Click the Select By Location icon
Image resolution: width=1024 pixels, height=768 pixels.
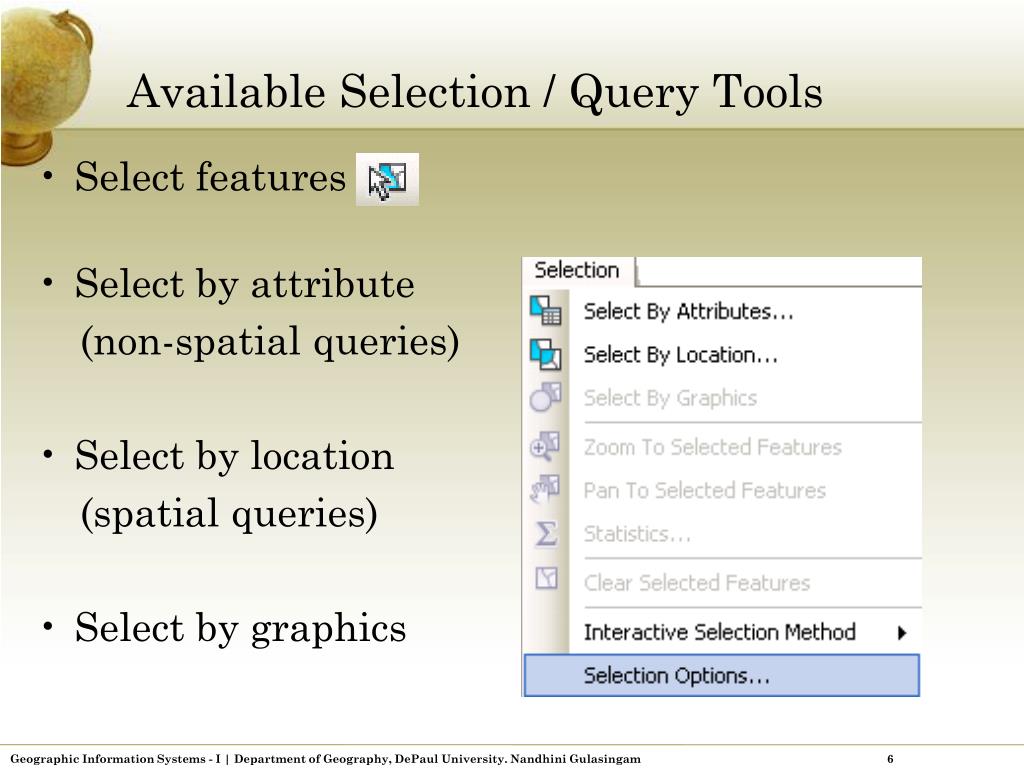click(x=545, y=354)
